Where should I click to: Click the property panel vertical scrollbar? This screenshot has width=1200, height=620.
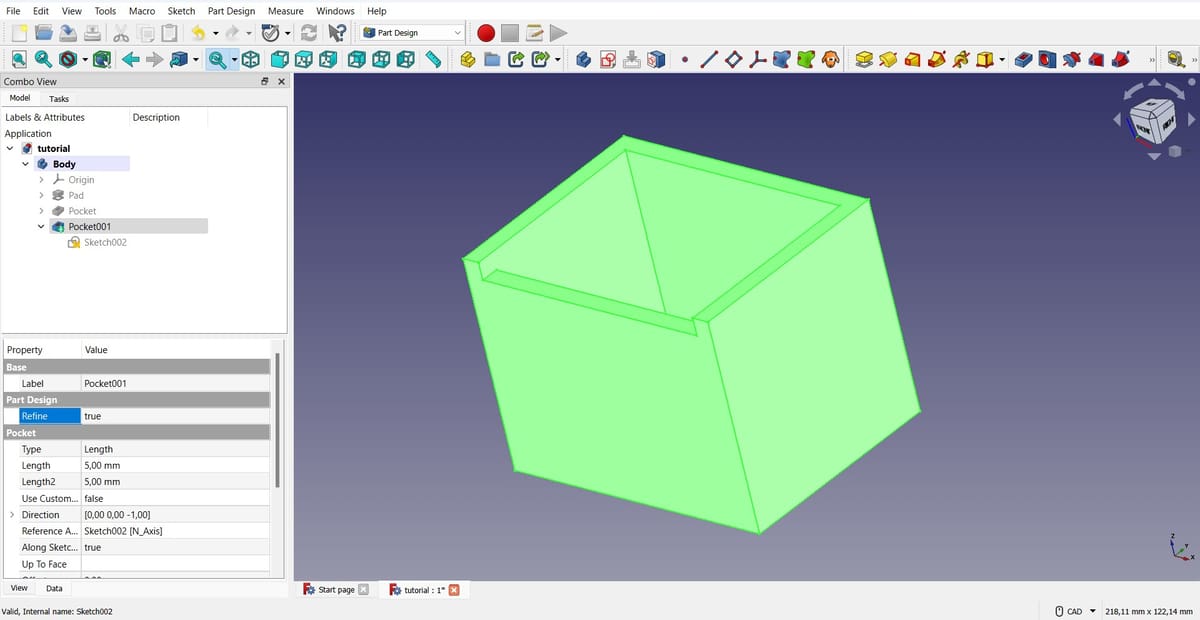(x=278, y=418)
